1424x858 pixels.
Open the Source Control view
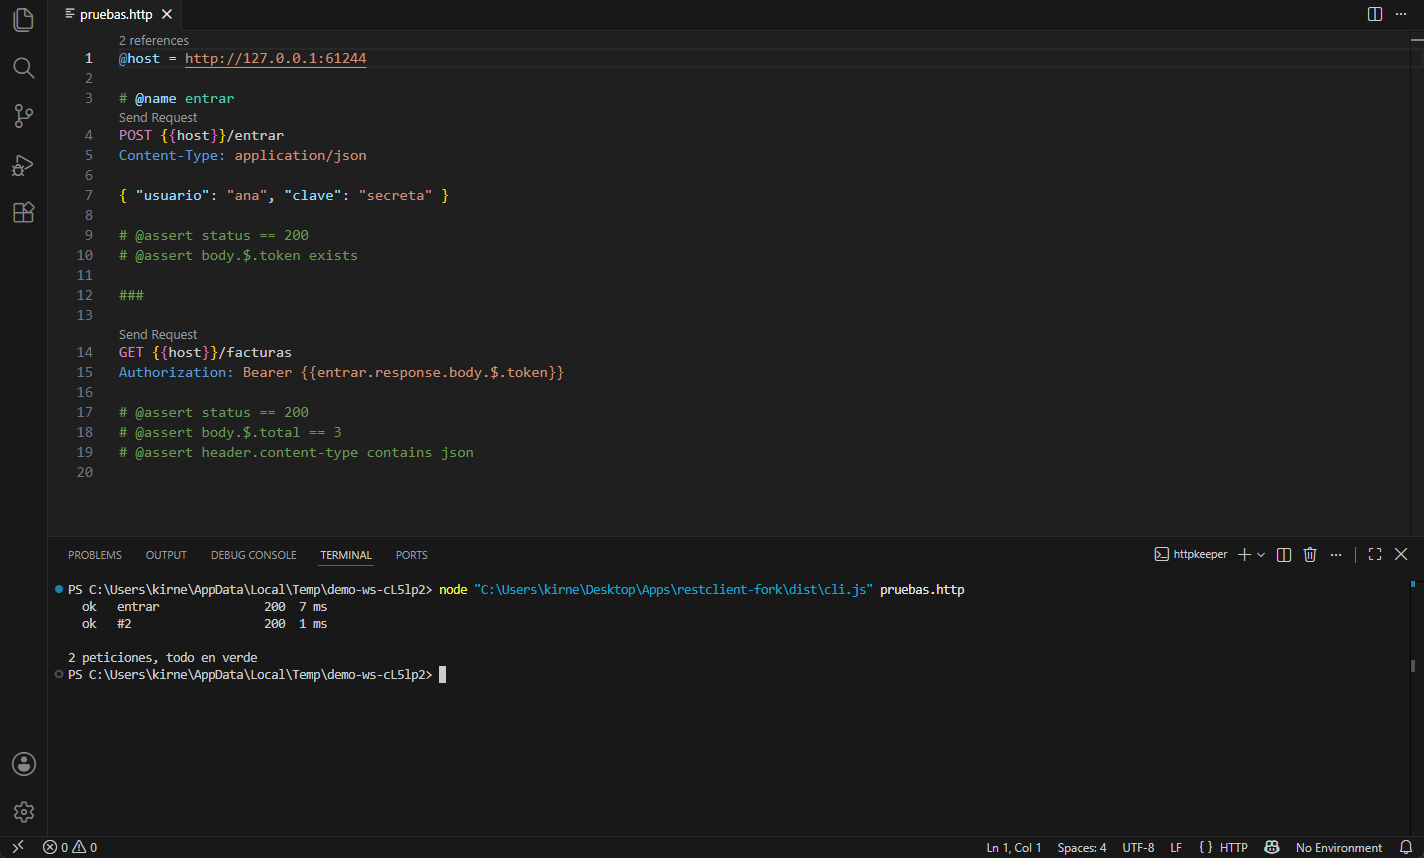click(24, 116)
